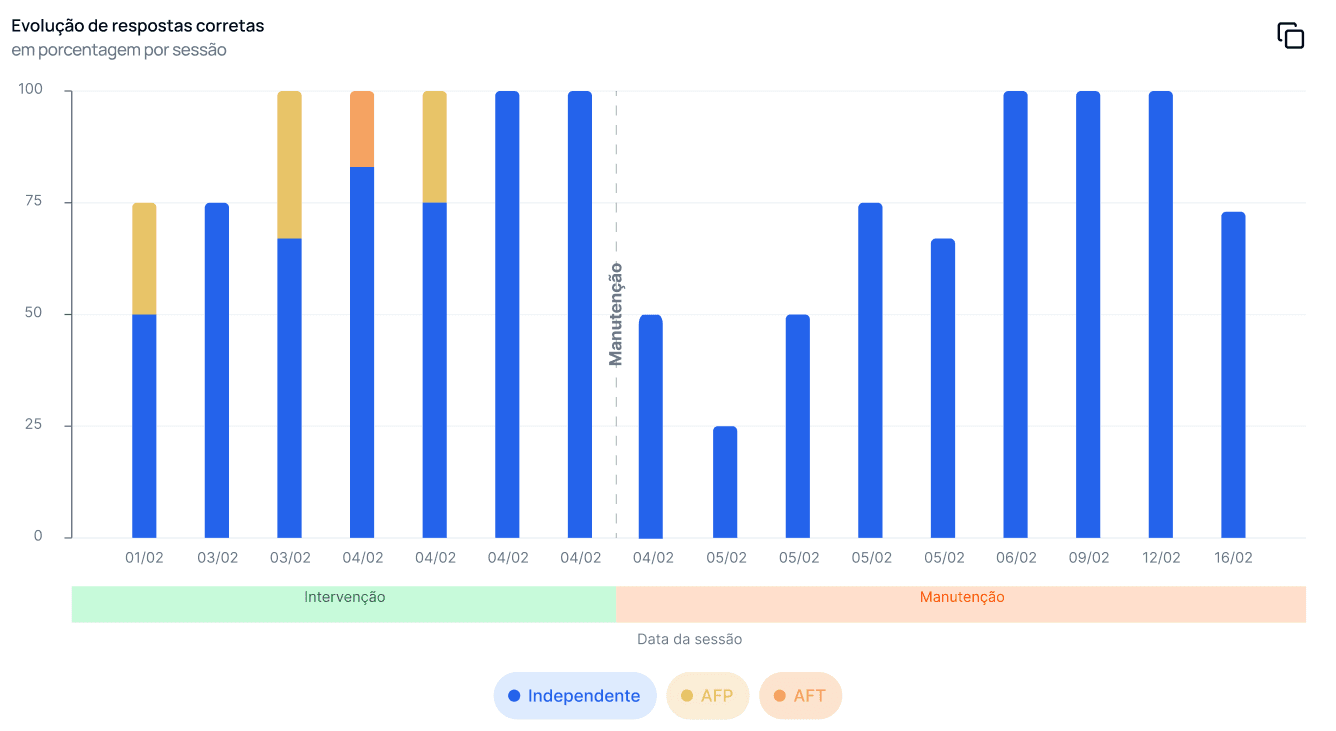Click the 'Evolução de respostas corretas' title
The width and height of the screenshot is (1336, 731).
point(138,25)
